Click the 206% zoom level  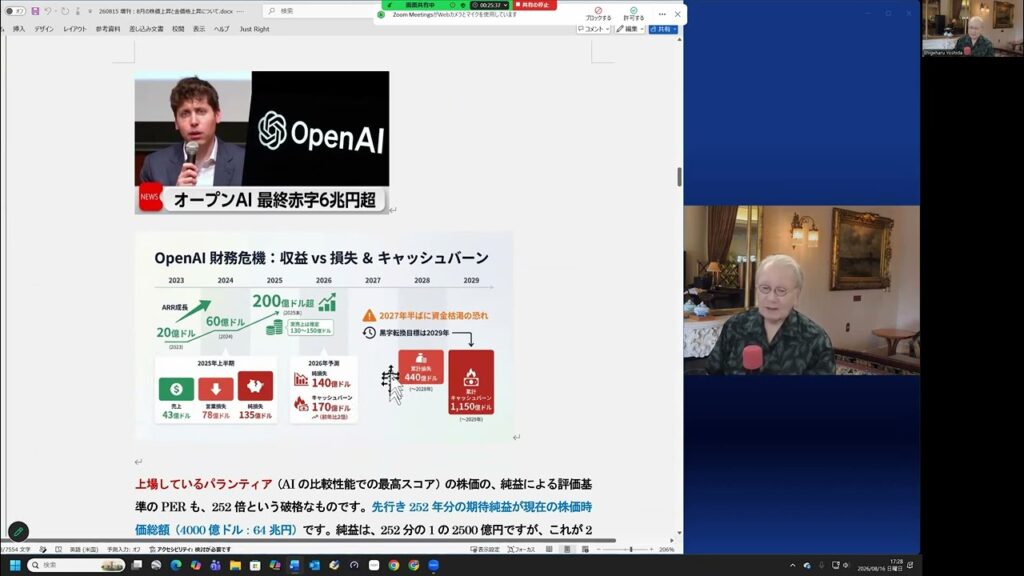(x=667, y=549)
